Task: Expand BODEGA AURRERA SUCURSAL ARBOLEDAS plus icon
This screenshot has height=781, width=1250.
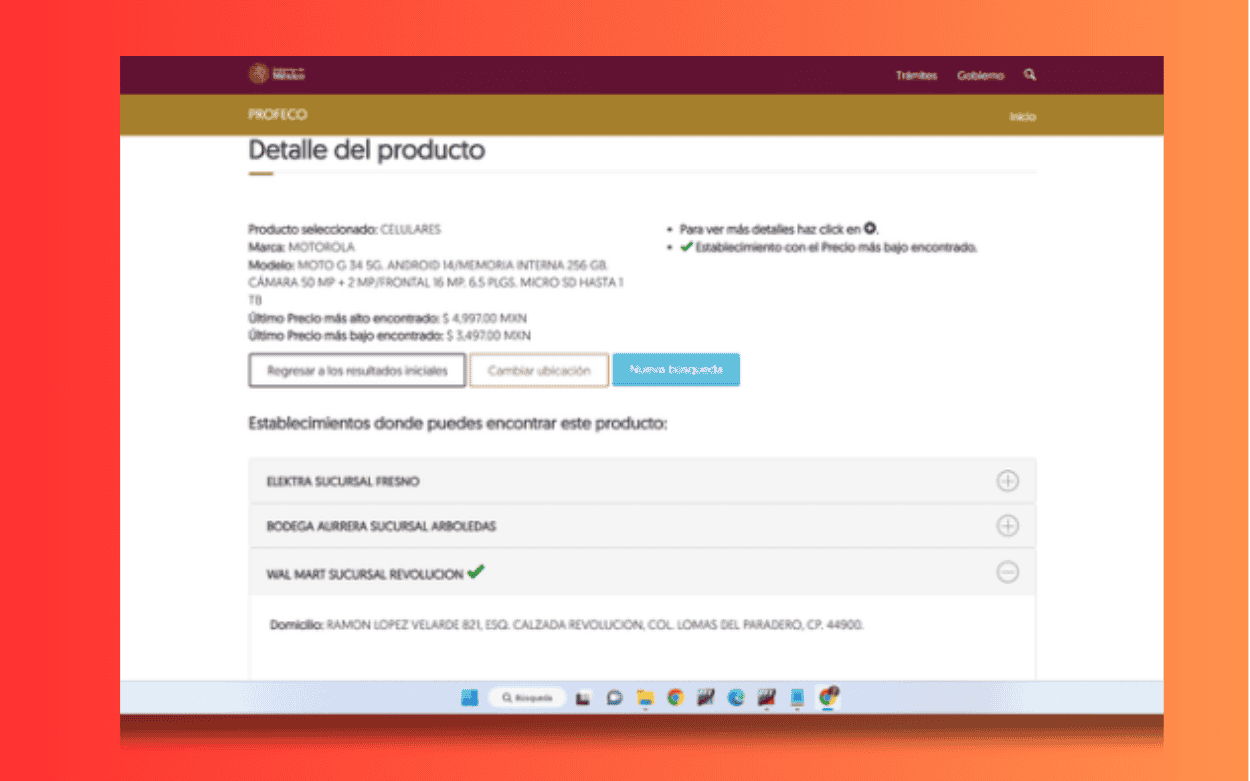Action: [x=1007, y=526]
